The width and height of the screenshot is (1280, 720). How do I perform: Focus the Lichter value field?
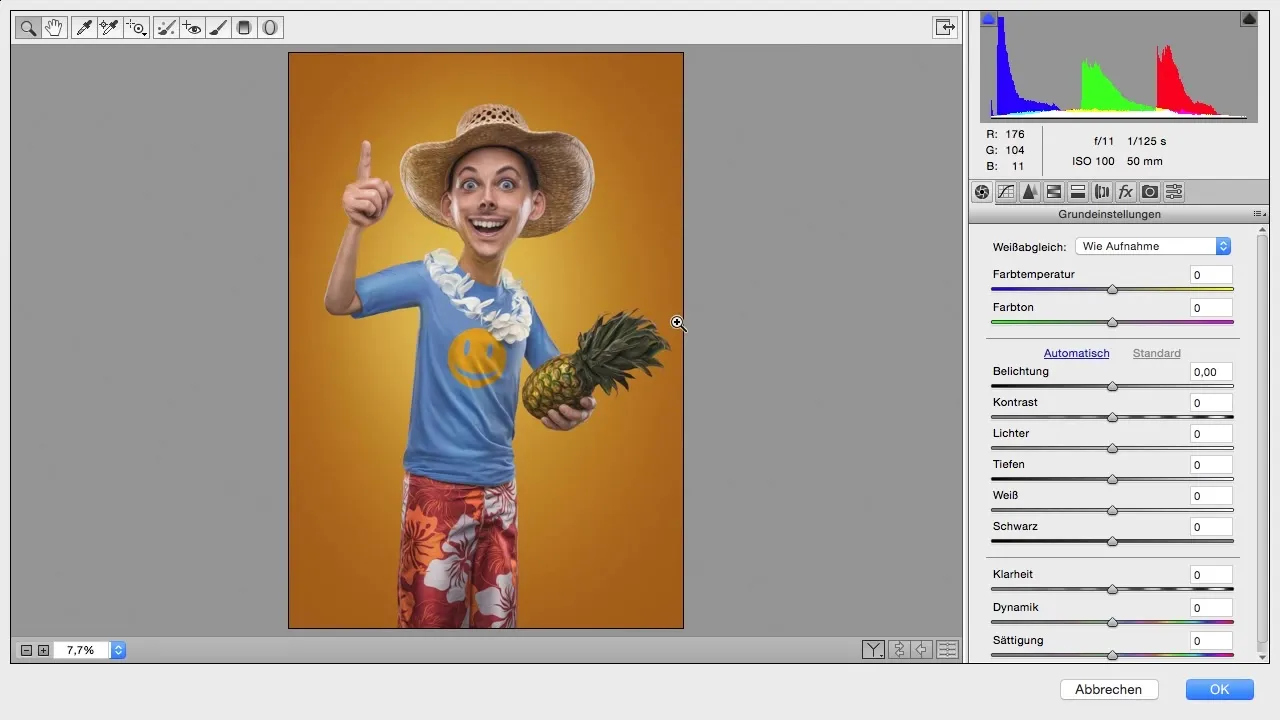click(x=1211, y=434)
